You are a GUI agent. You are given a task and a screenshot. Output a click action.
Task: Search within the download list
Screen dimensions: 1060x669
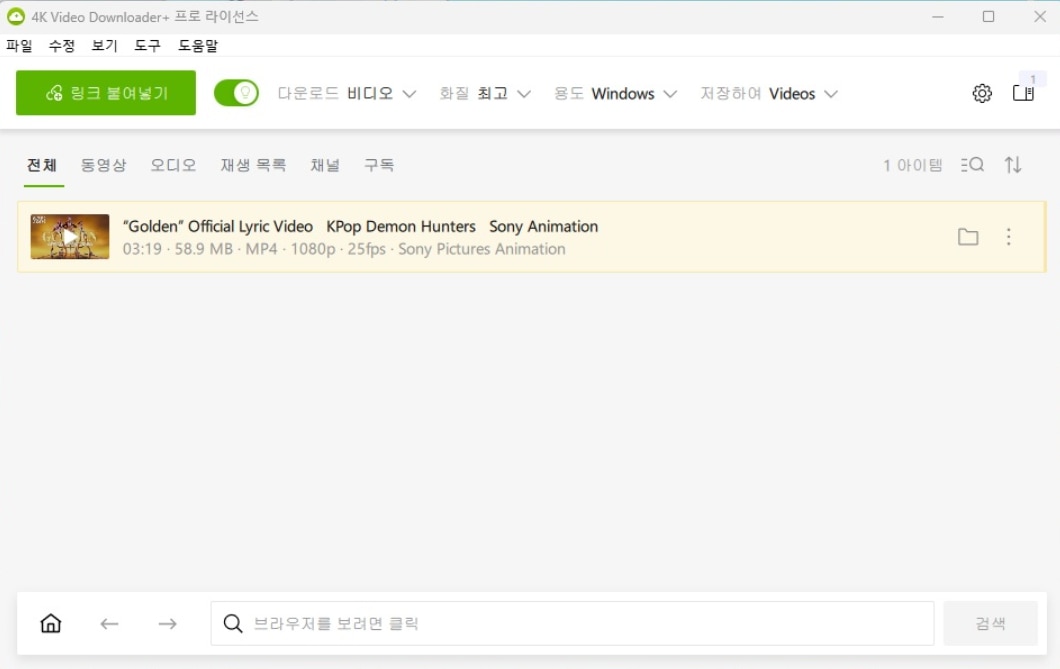pyautogui.click(x=971, y=165)
